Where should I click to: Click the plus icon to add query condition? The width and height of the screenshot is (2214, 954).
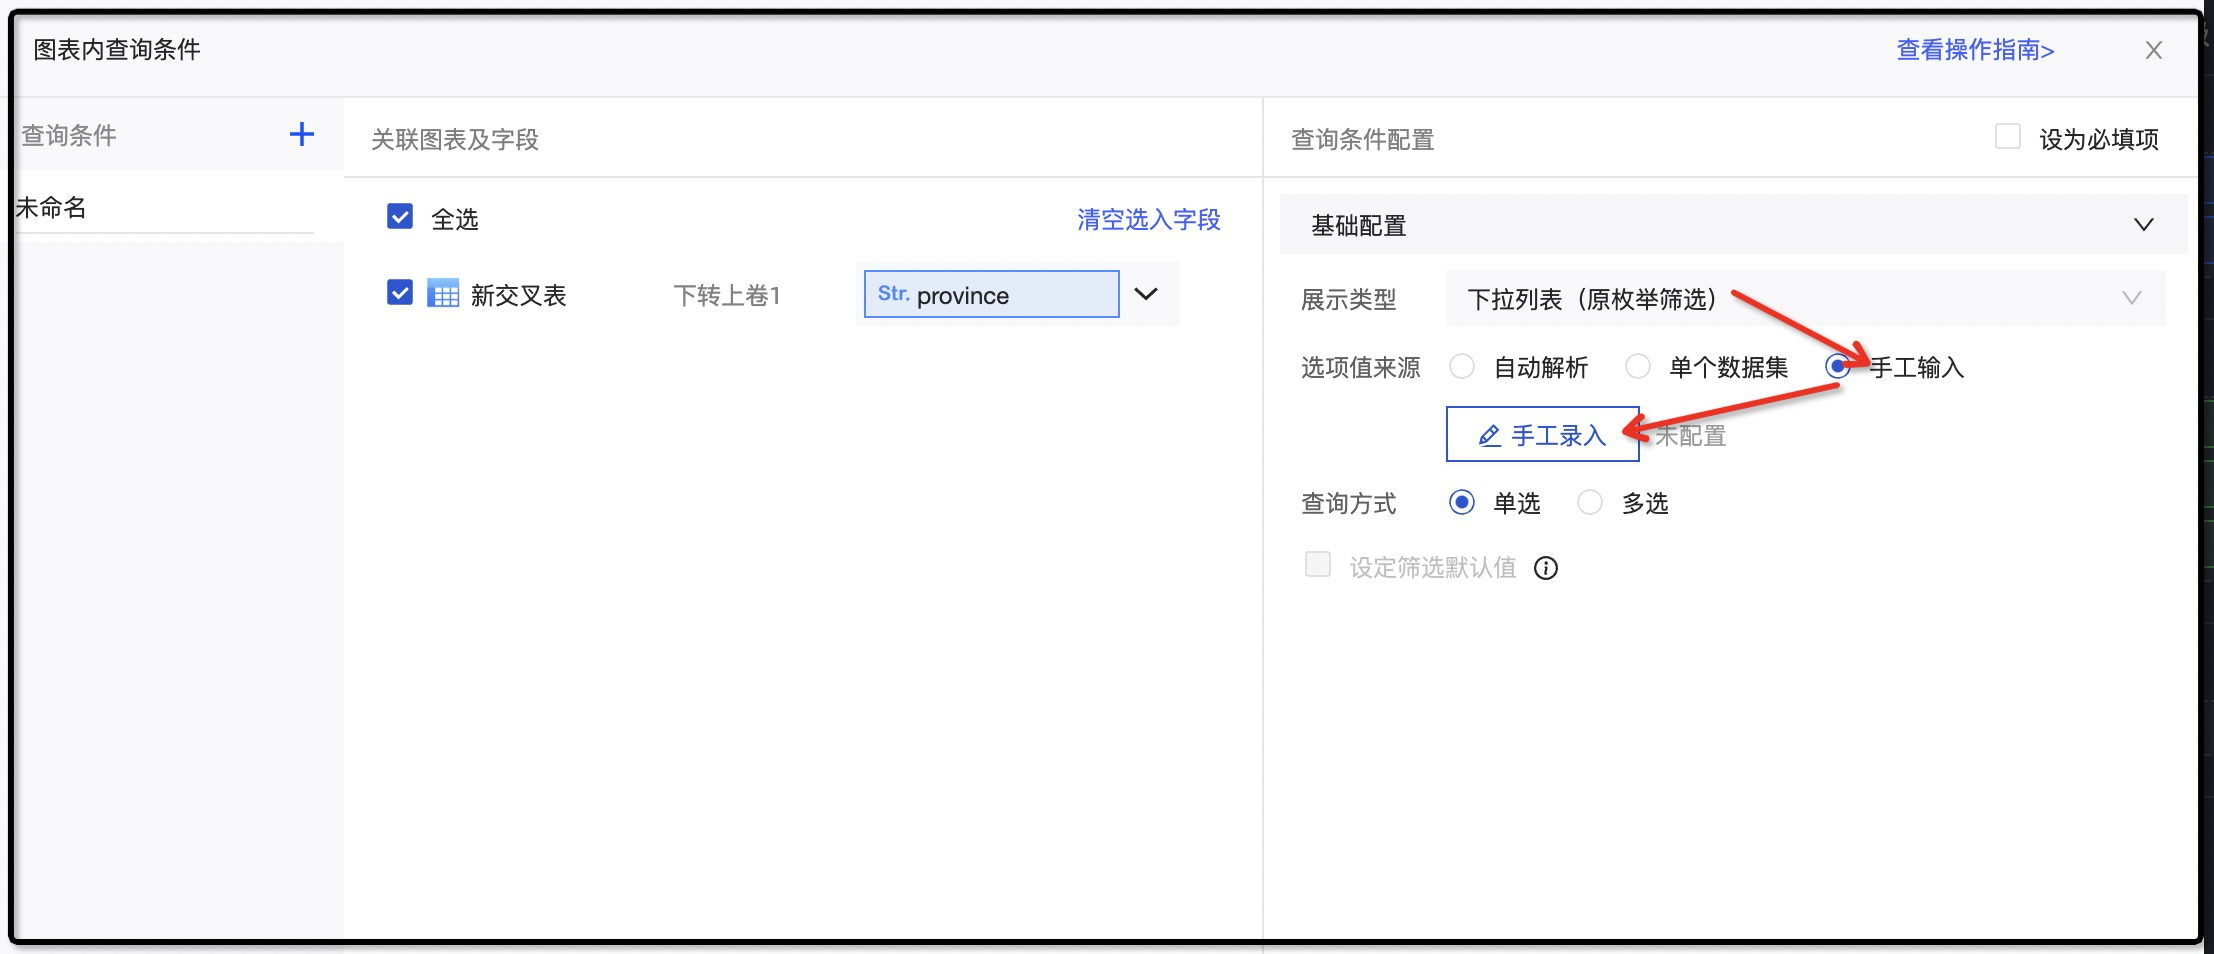[301, 135]
